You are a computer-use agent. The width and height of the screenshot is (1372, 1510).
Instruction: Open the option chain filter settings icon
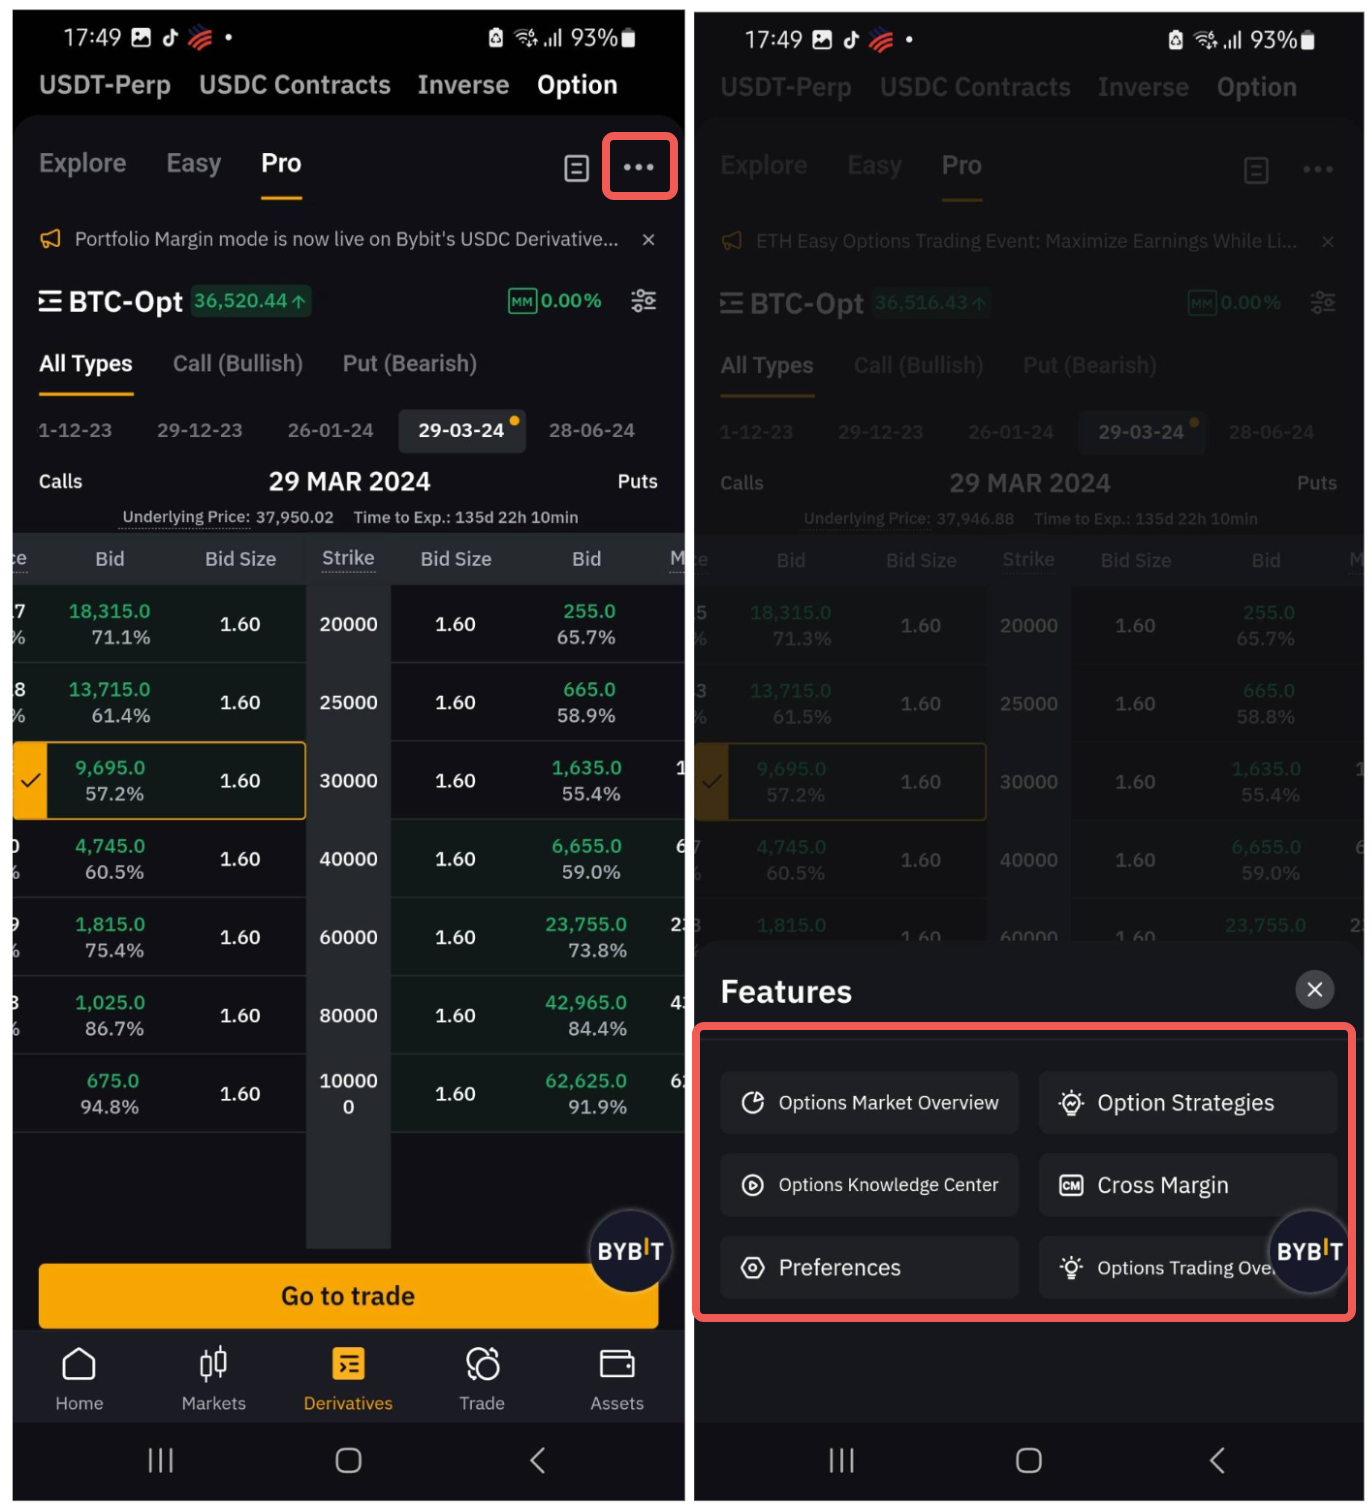click(644, 301)
